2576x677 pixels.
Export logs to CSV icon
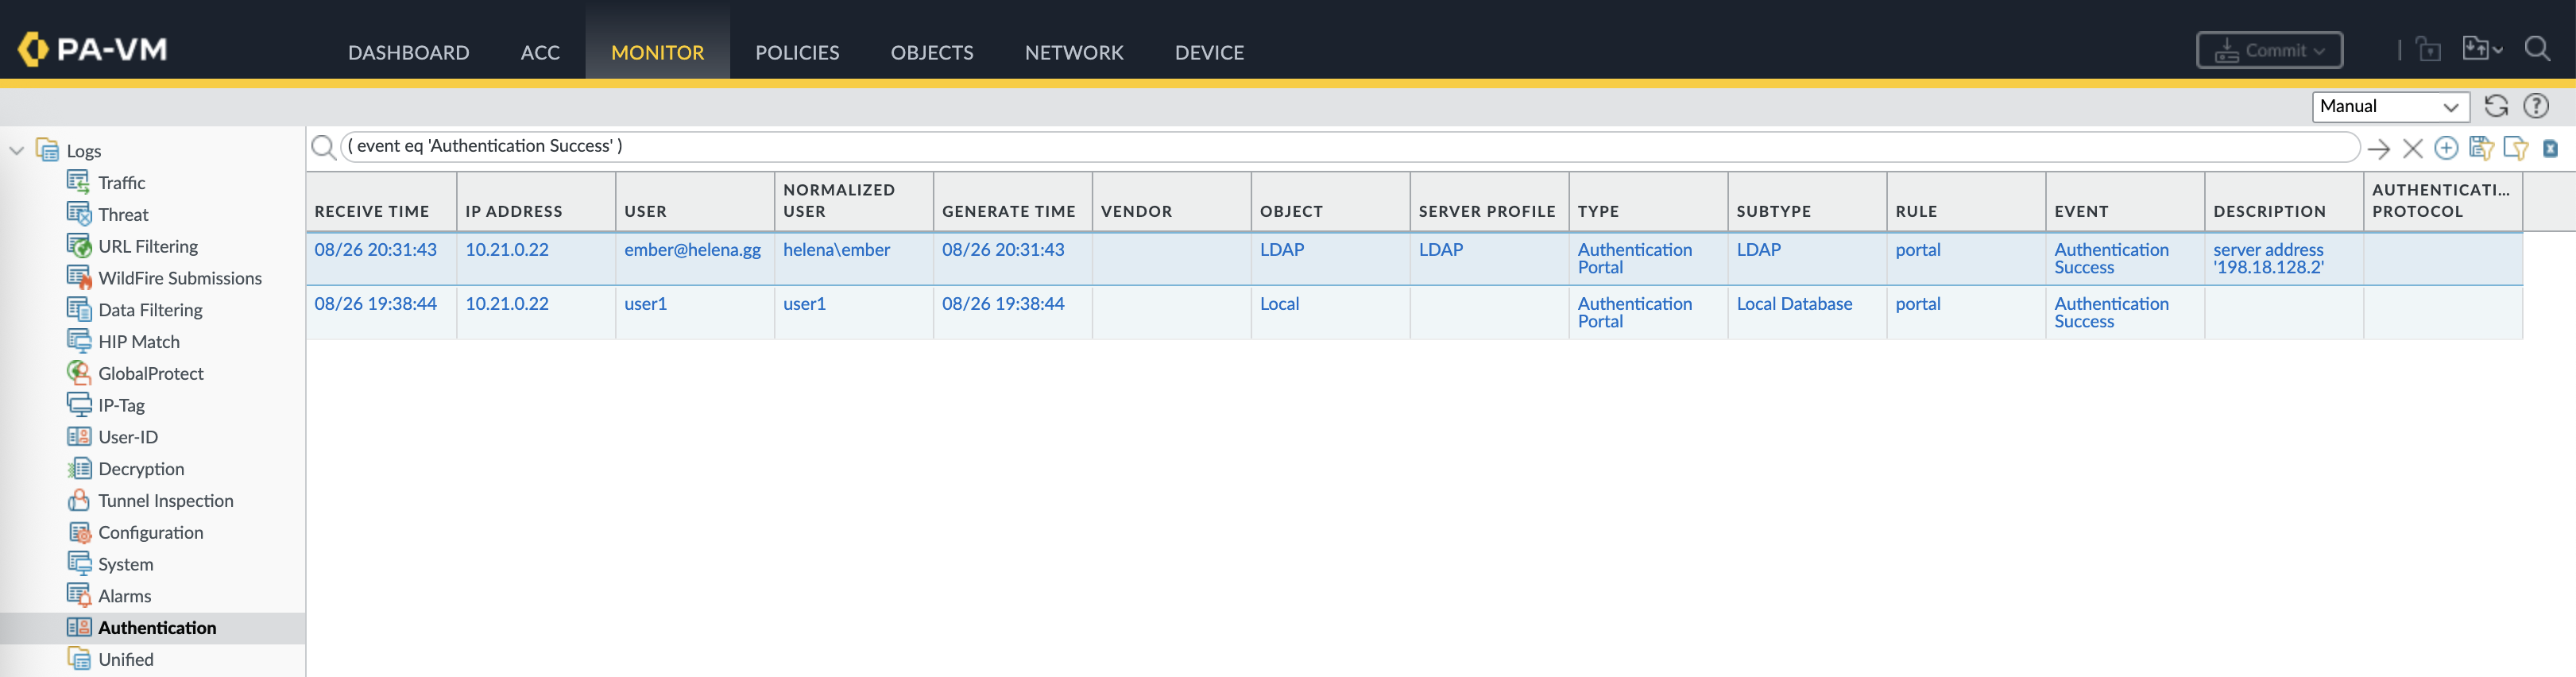point(2550,148)
